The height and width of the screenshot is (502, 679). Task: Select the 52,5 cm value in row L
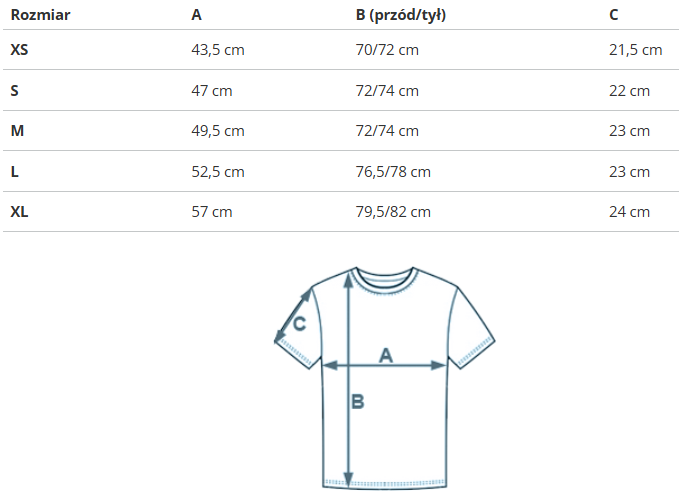217,172
